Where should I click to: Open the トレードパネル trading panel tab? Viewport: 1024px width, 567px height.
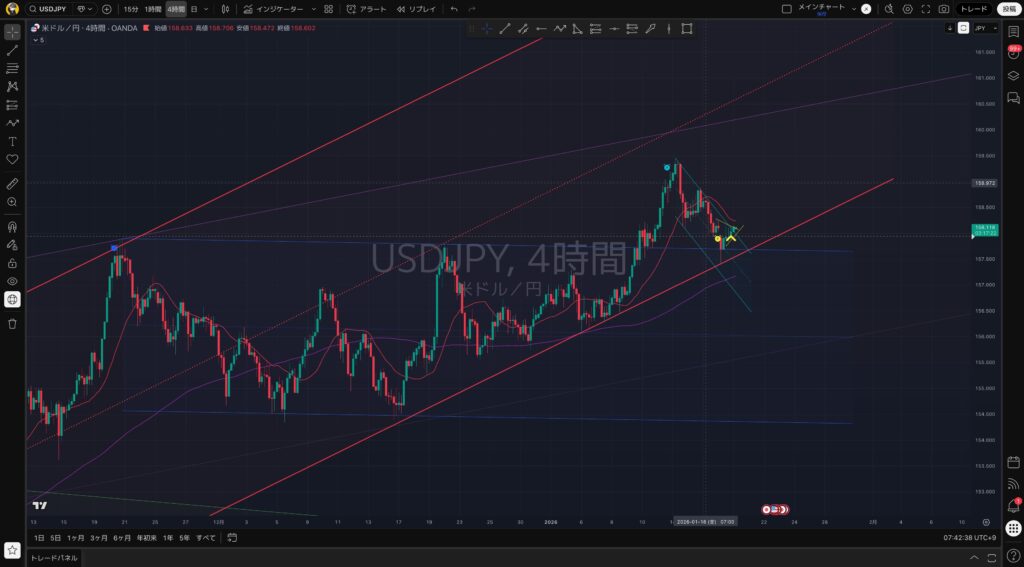coord(54,558)
